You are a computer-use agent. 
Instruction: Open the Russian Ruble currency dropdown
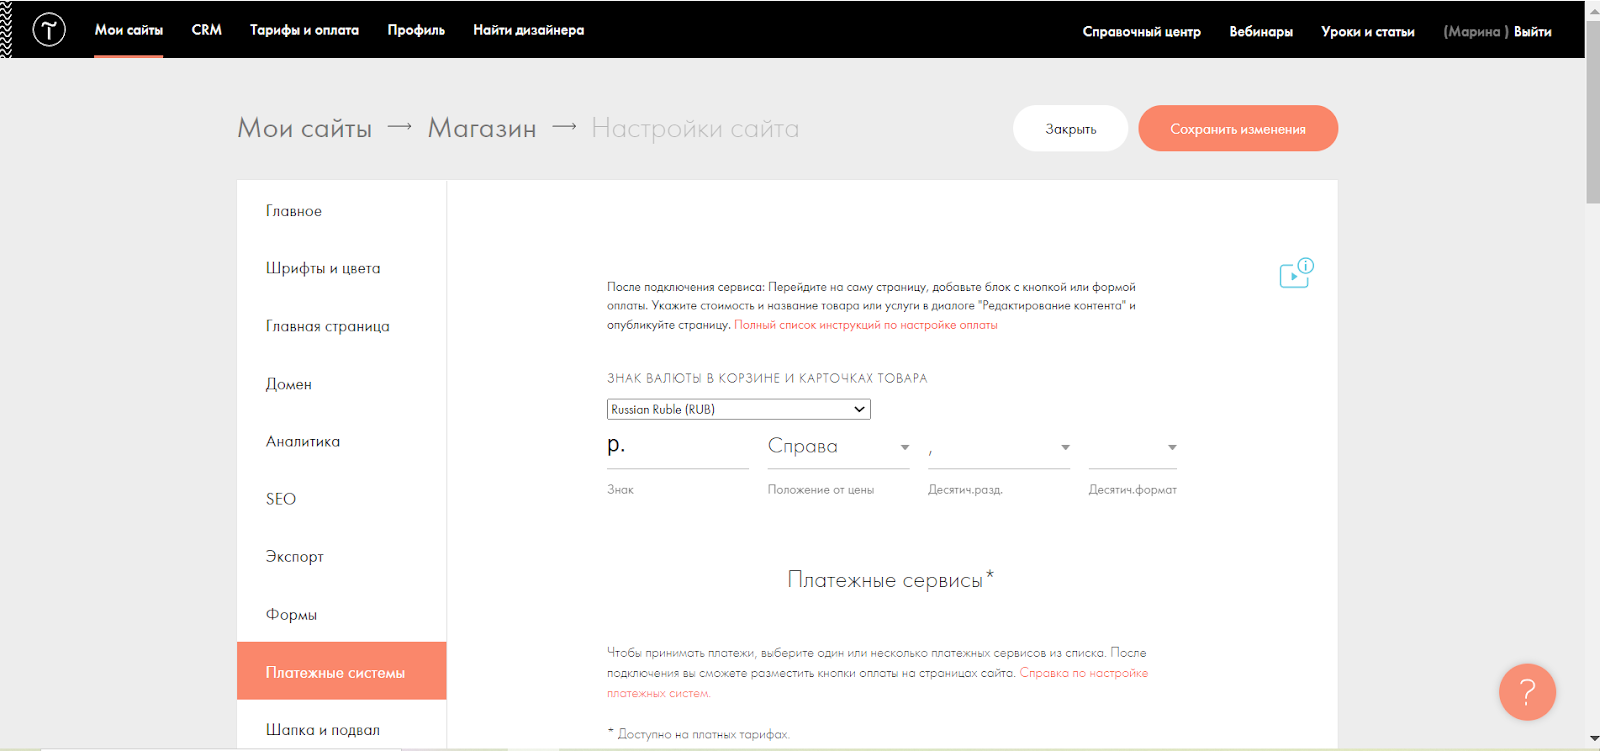click(x=738, y=409)
